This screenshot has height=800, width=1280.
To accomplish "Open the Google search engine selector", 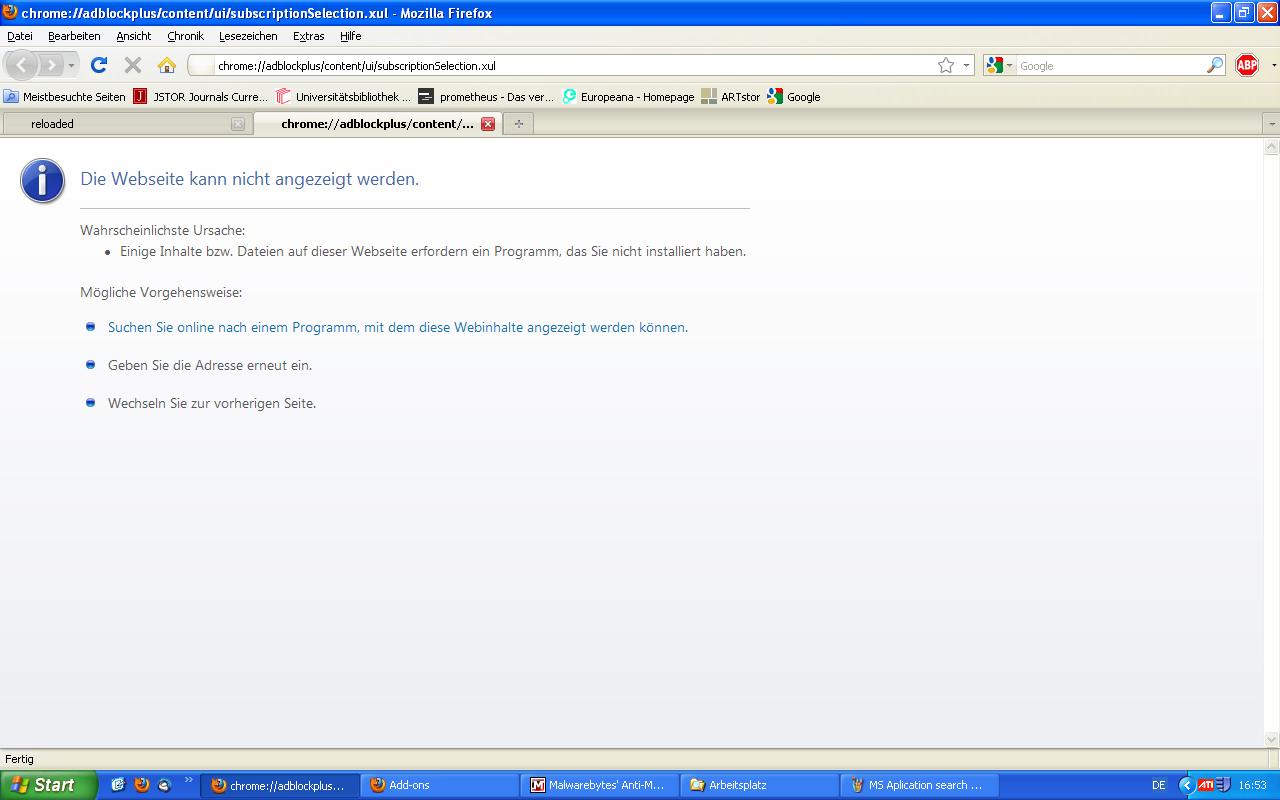I will pos(999,65).
